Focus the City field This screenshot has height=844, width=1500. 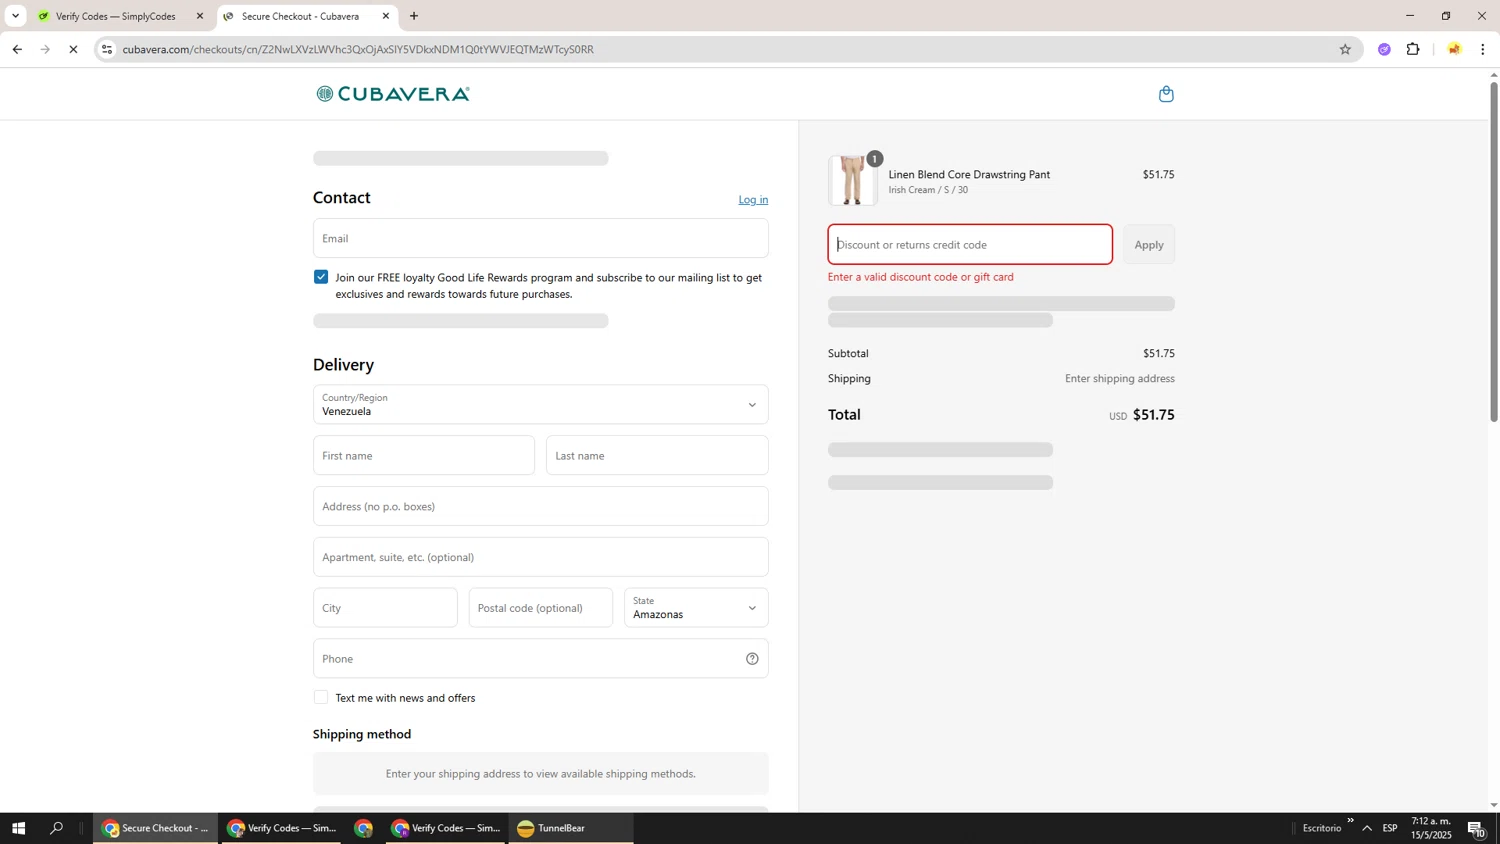[x=385, y=608]
